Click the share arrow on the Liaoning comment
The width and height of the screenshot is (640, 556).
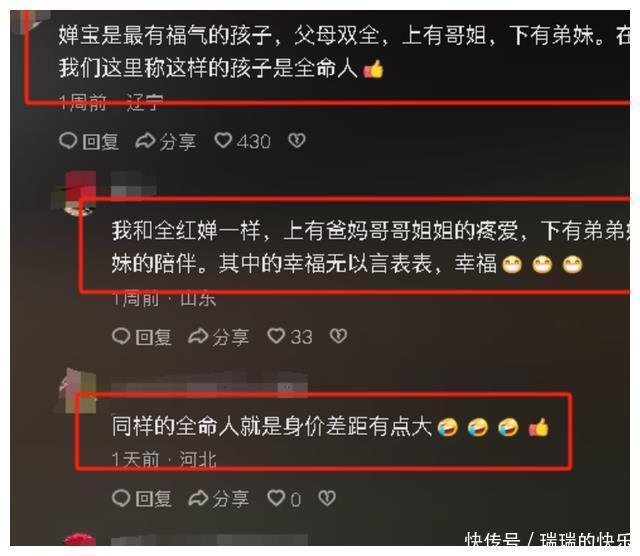(x=145, y=141)
